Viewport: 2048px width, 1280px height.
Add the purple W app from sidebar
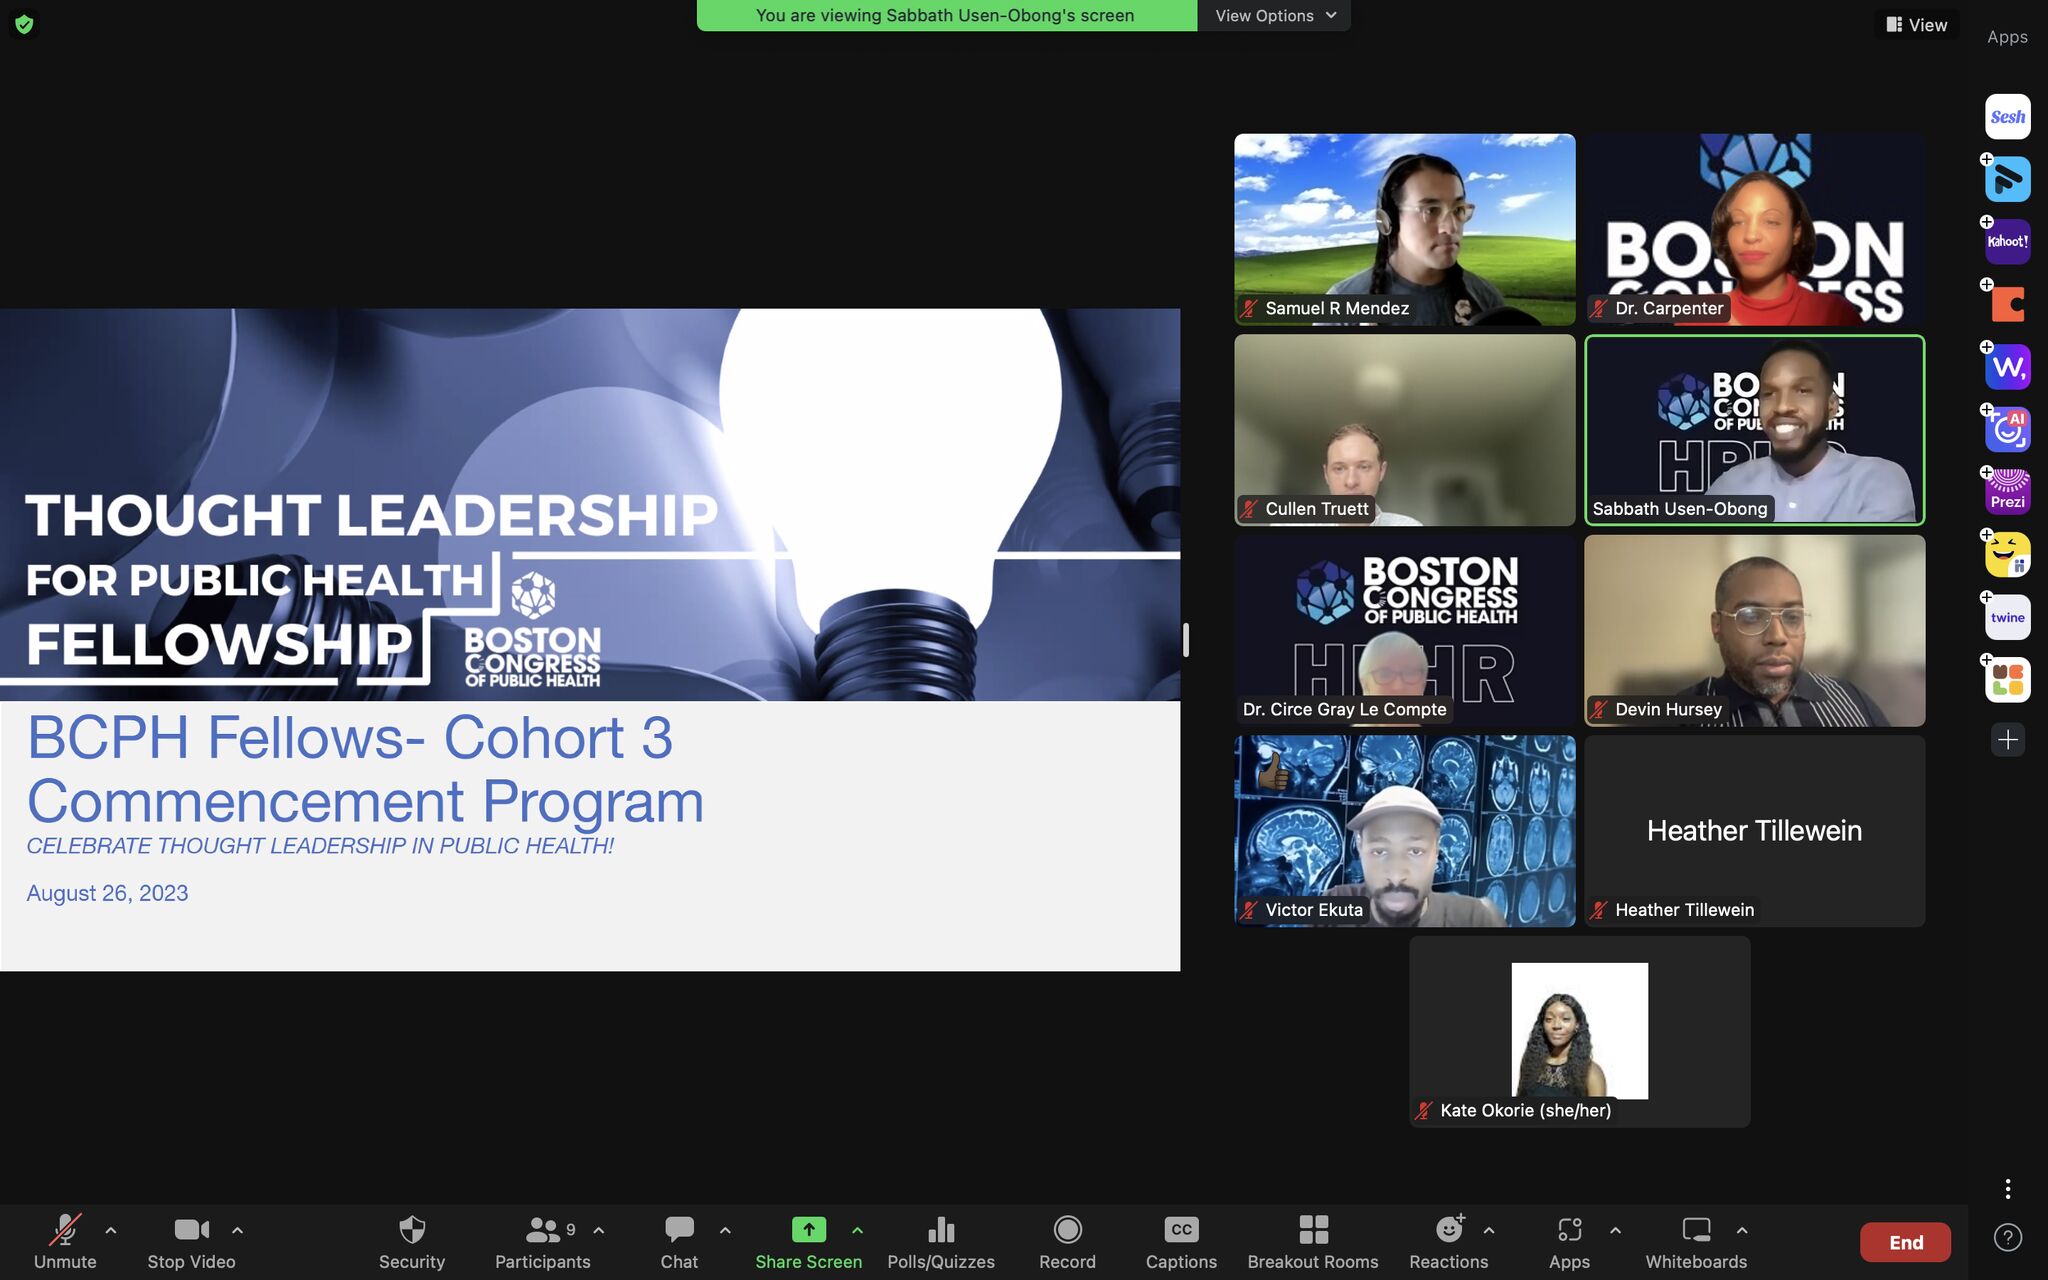pyautogui.click(x=2007, y=367)
